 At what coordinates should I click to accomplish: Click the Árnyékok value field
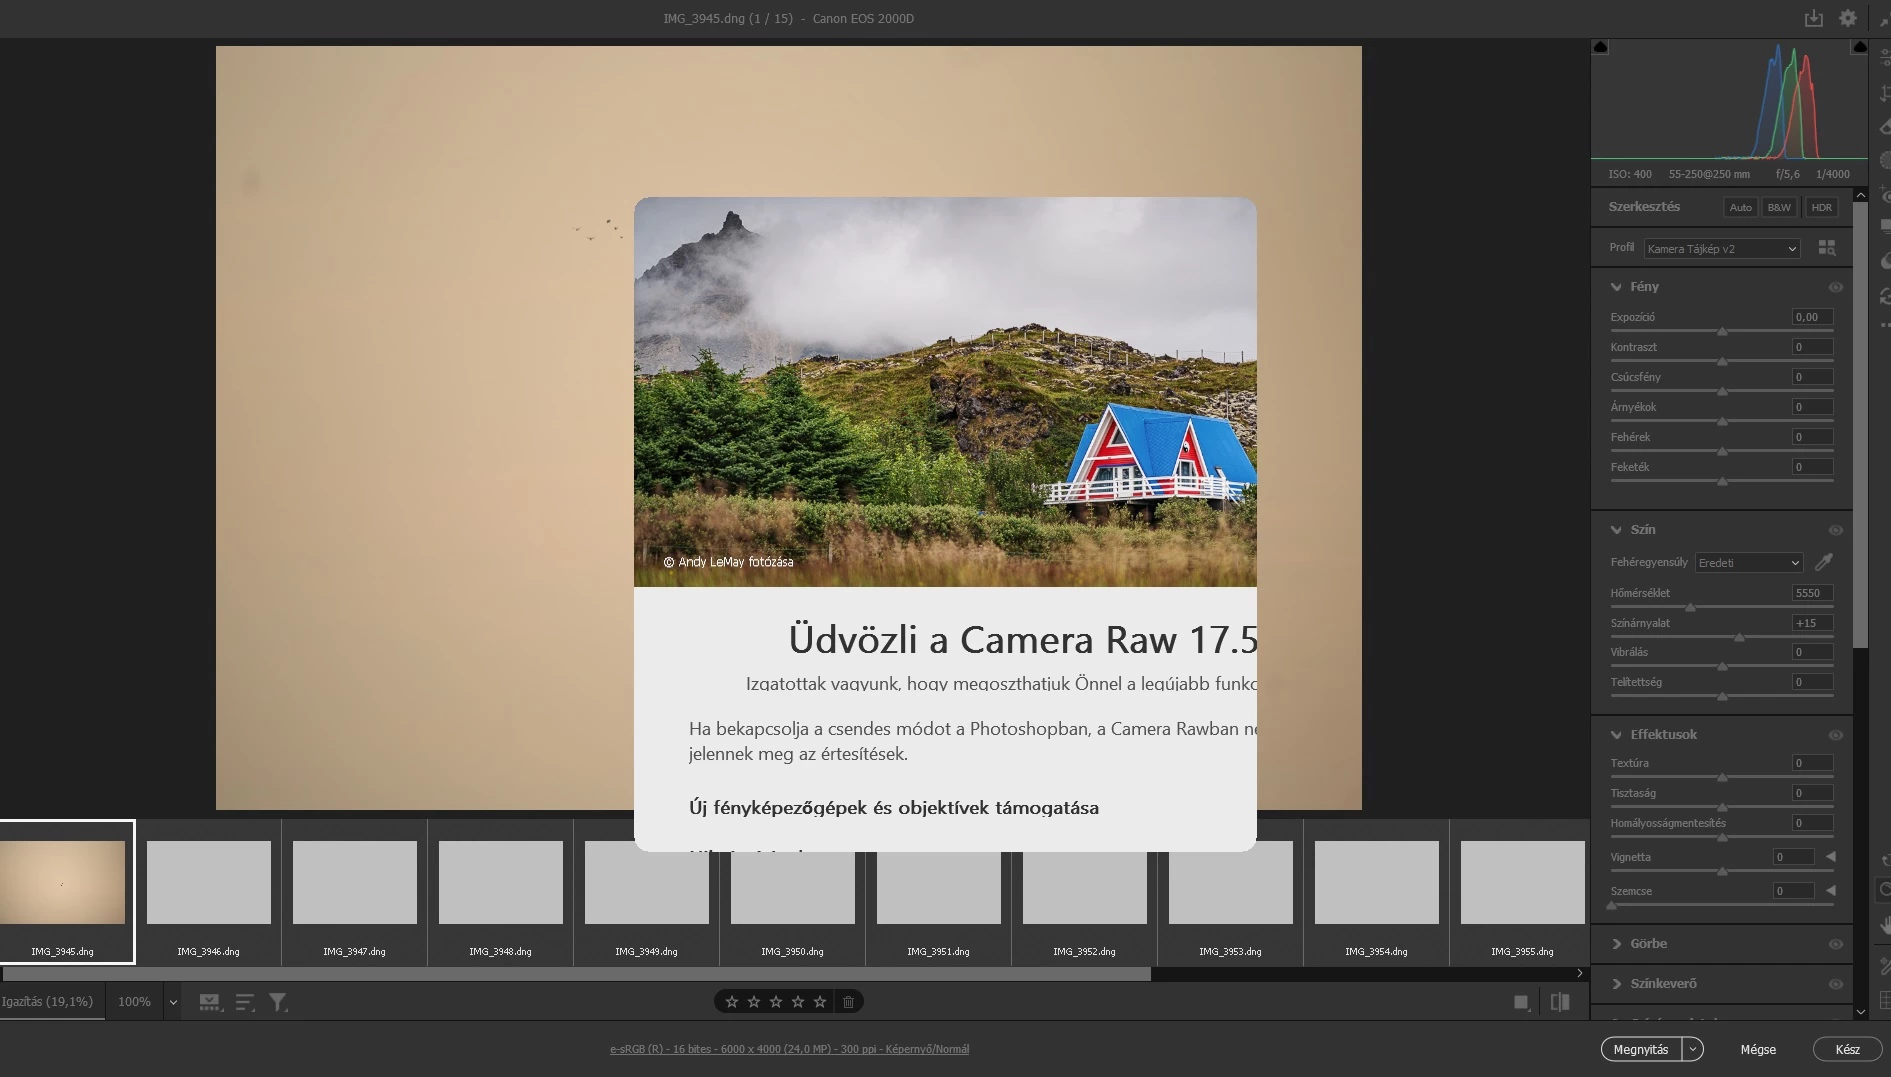[1812, 407]
